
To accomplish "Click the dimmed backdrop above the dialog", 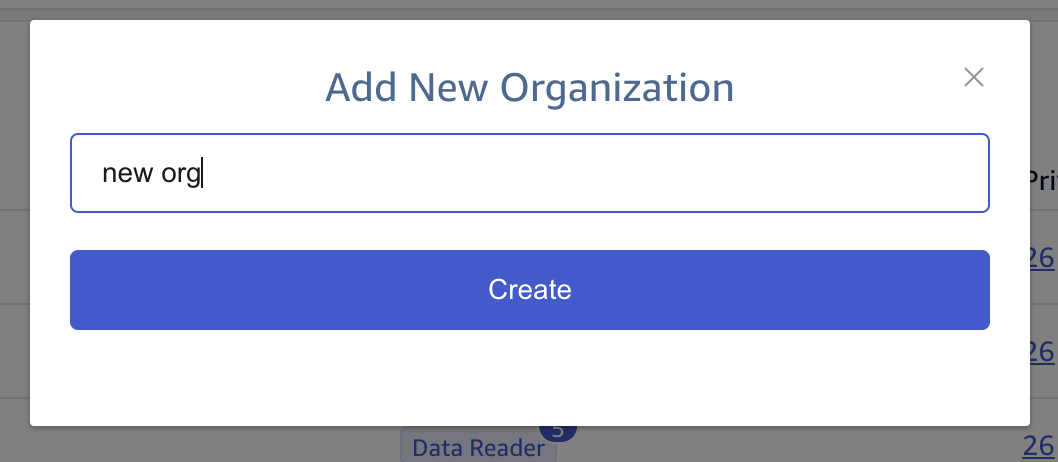I will (529, 9).
